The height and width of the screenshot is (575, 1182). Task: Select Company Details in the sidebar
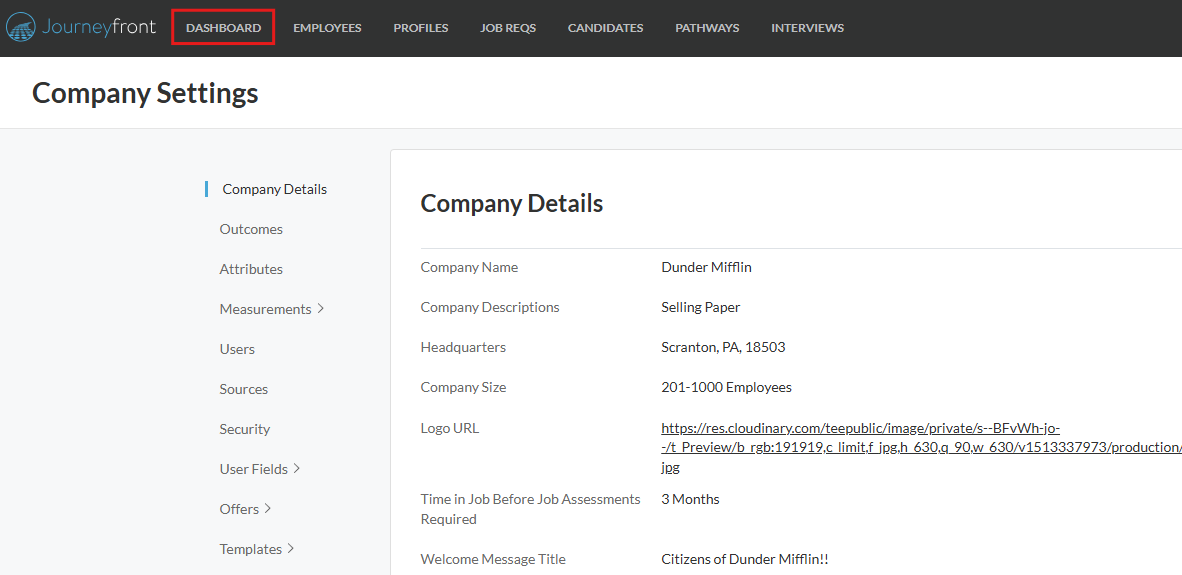tap(274, 189)
